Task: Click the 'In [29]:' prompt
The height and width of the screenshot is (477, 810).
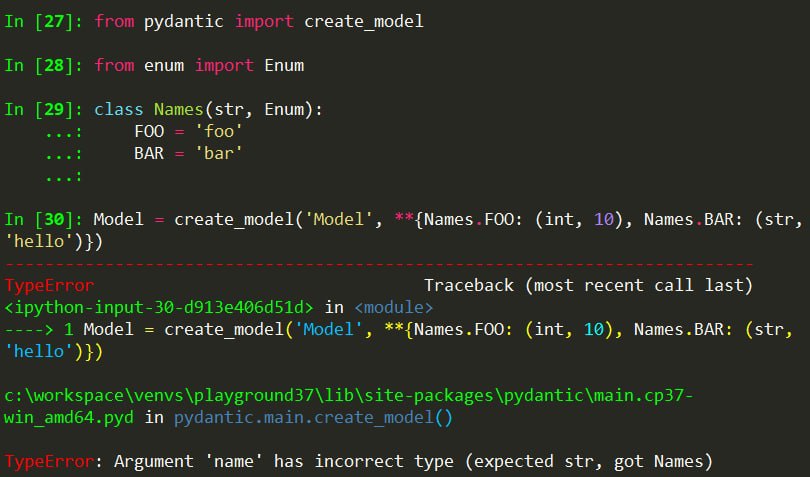Action: tap(43, 109)
